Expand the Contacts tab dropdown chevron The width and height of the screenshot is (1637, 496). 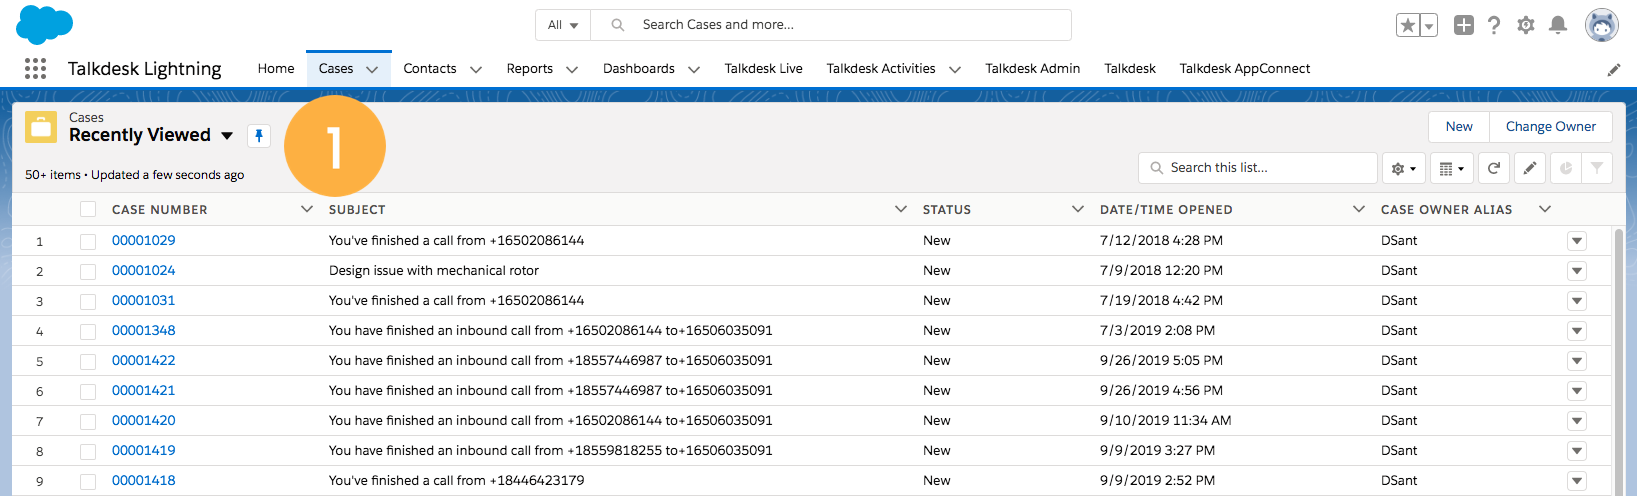coord(476,69)
